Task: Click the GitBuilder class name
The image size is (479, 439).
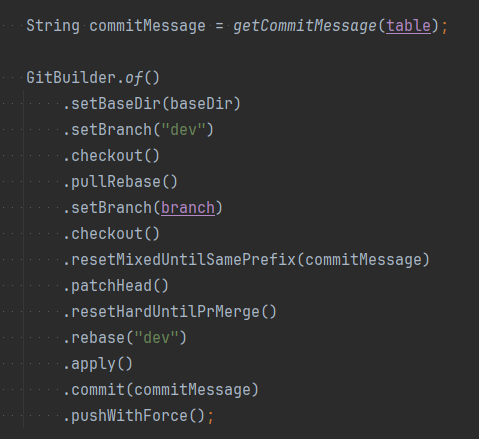Action: [x=71, y=78]
